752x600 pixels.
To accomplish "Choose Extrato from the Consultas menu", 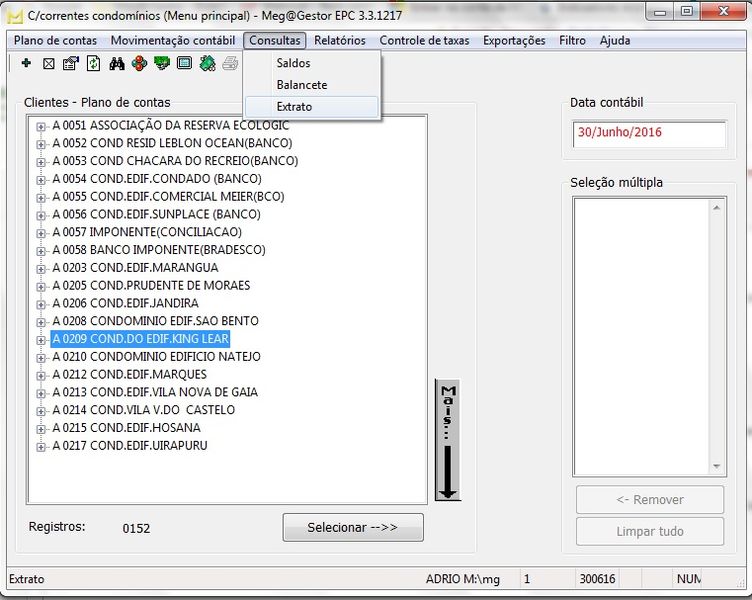I will pyautogui.click(x=294, y=107).
